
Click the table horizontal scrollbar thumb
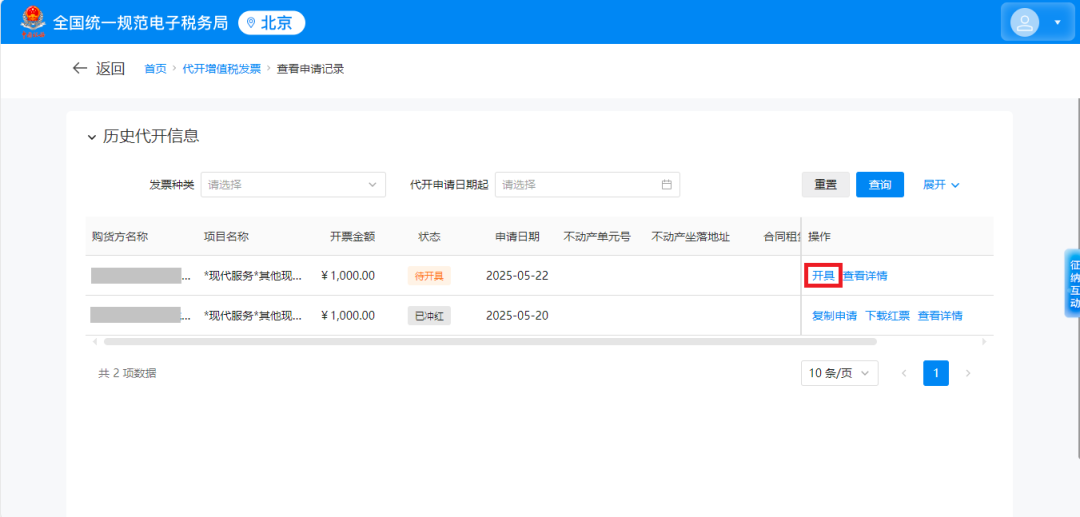tap(490, 341)
